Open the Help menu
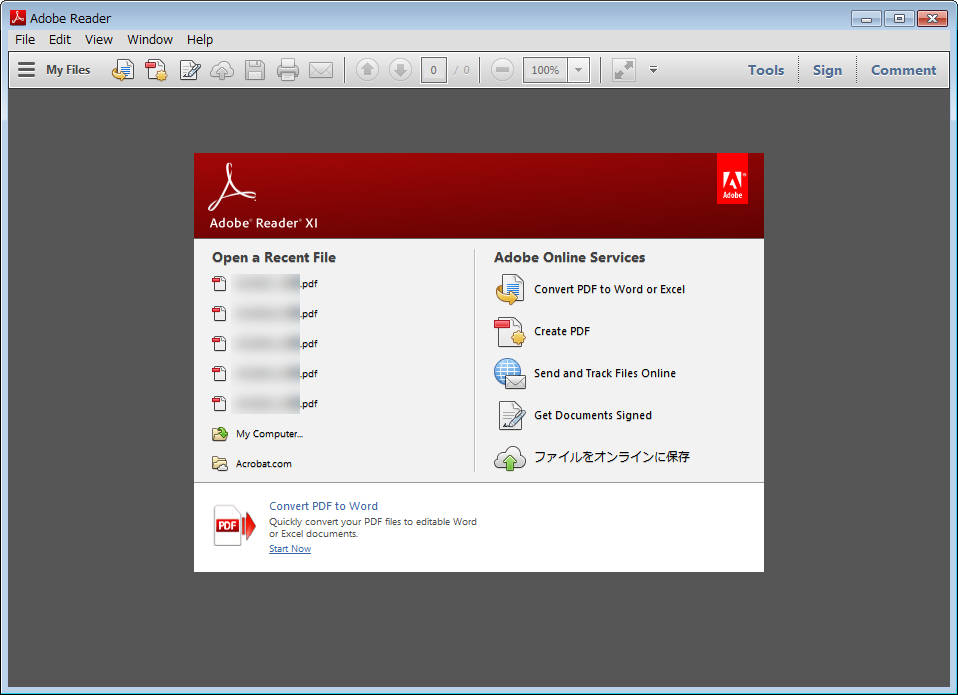This screenshot has height=695, width=958. (x=200, y=40)
